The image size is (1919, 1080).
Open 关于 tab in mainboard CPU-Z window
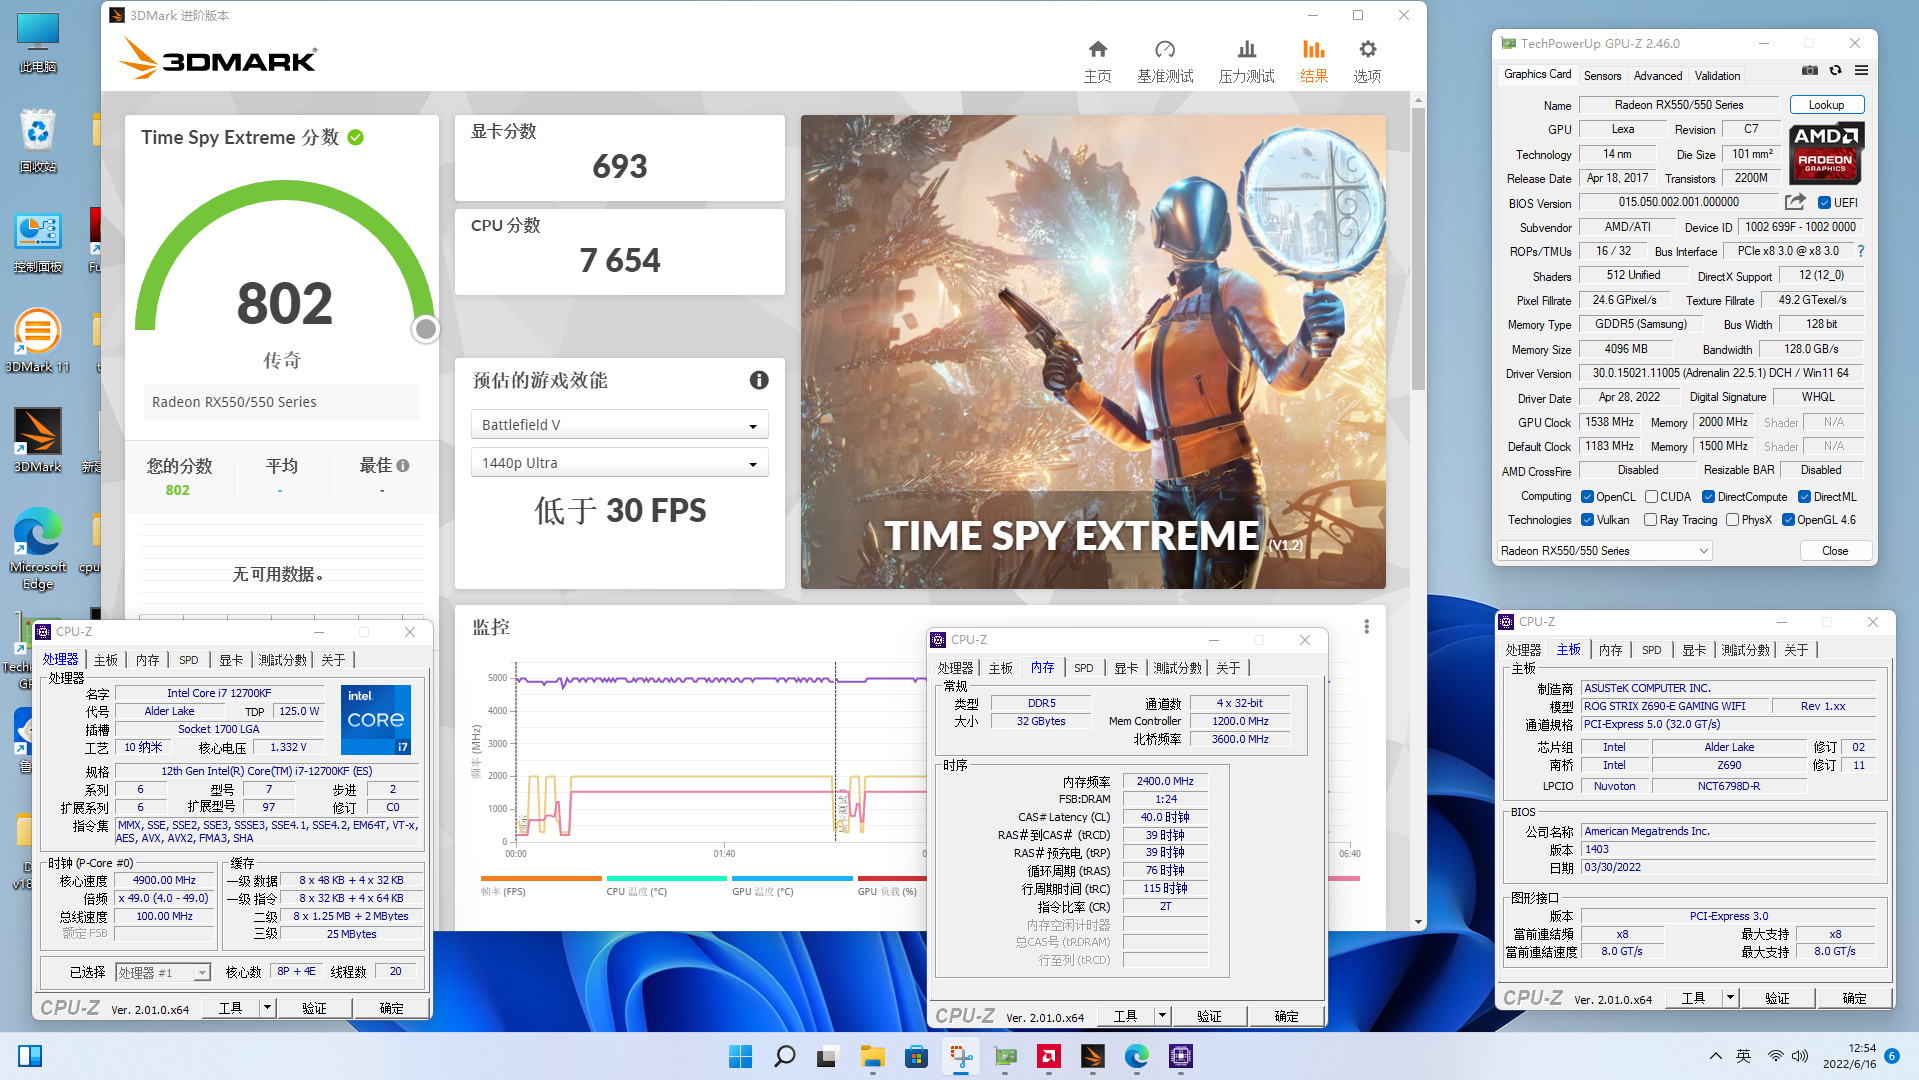tap(1796, 650)
